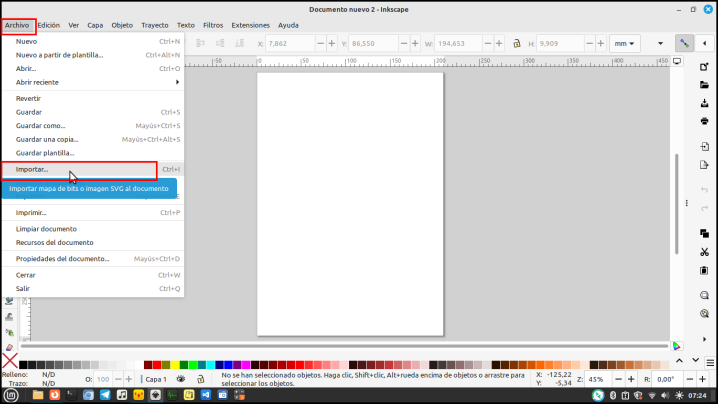Select Nuevo in the Archivo menu

click(93, 41)
